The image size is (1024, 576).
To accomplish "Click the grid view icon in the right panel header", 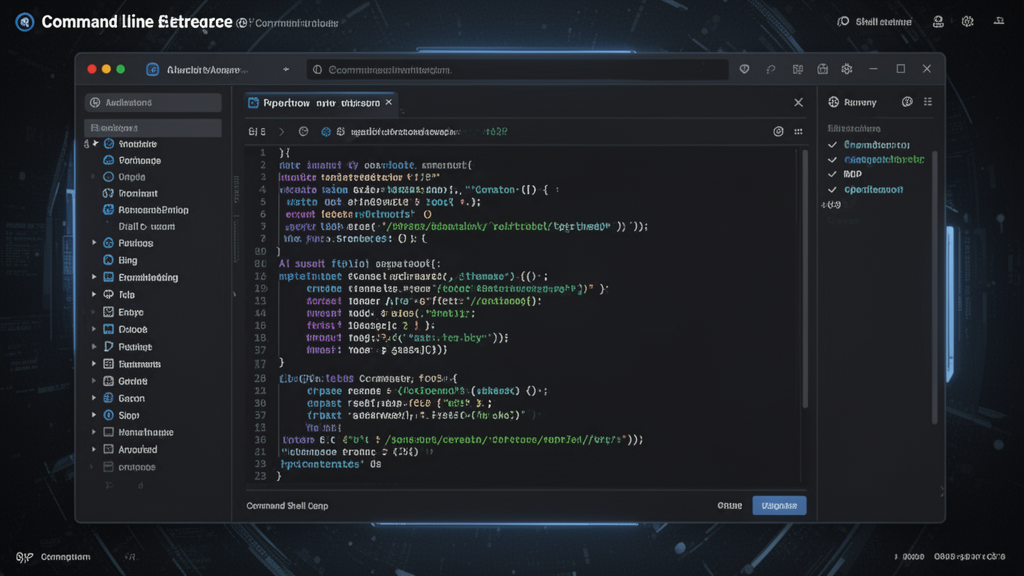I will (928, 103).
